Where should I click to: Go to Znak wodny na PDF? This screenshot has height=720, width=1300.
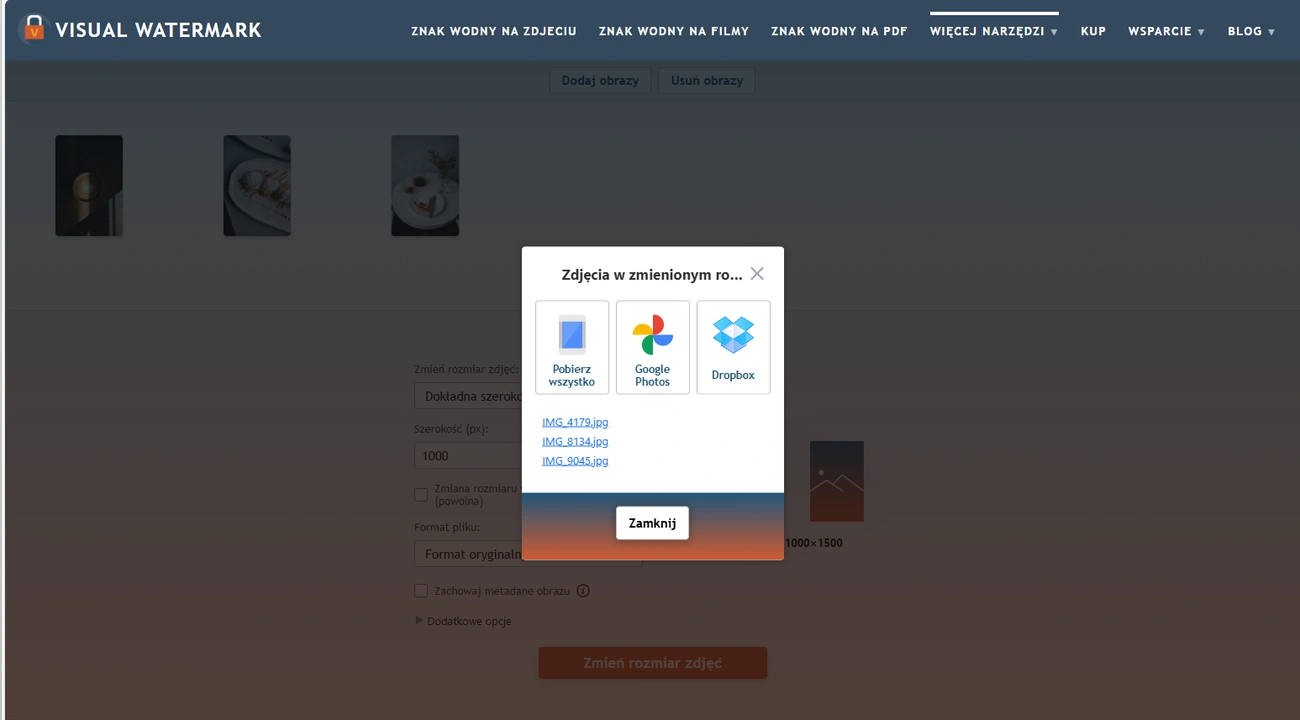tap(839, 31)
